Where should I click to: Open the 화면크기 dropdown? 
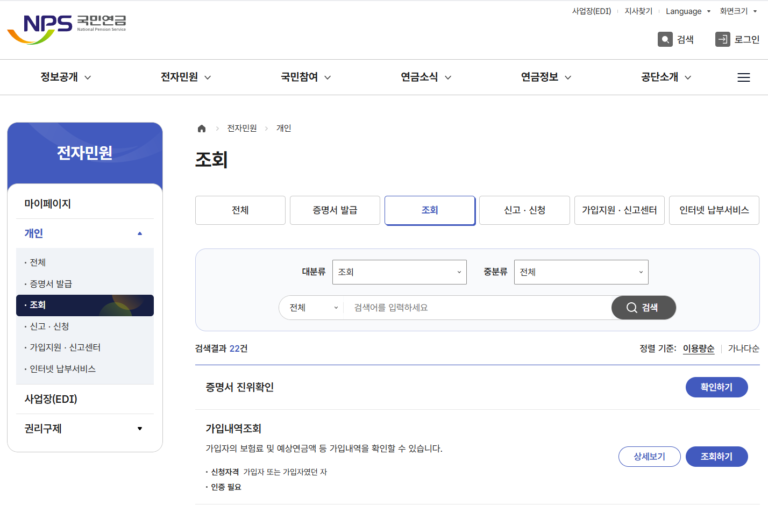click(x=738, y=11)
